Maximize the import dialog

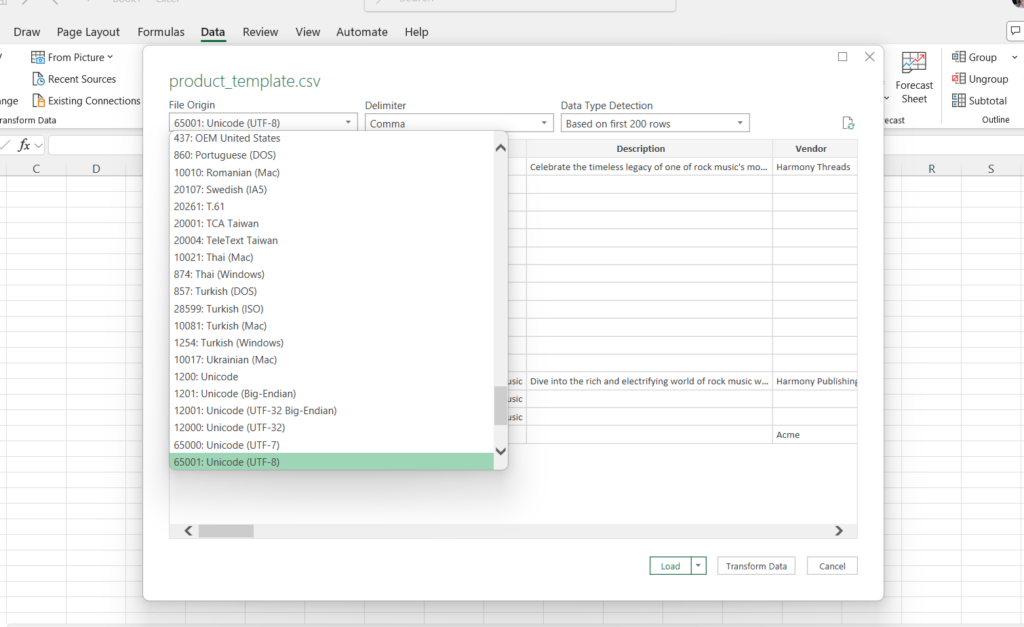point(842,57)
